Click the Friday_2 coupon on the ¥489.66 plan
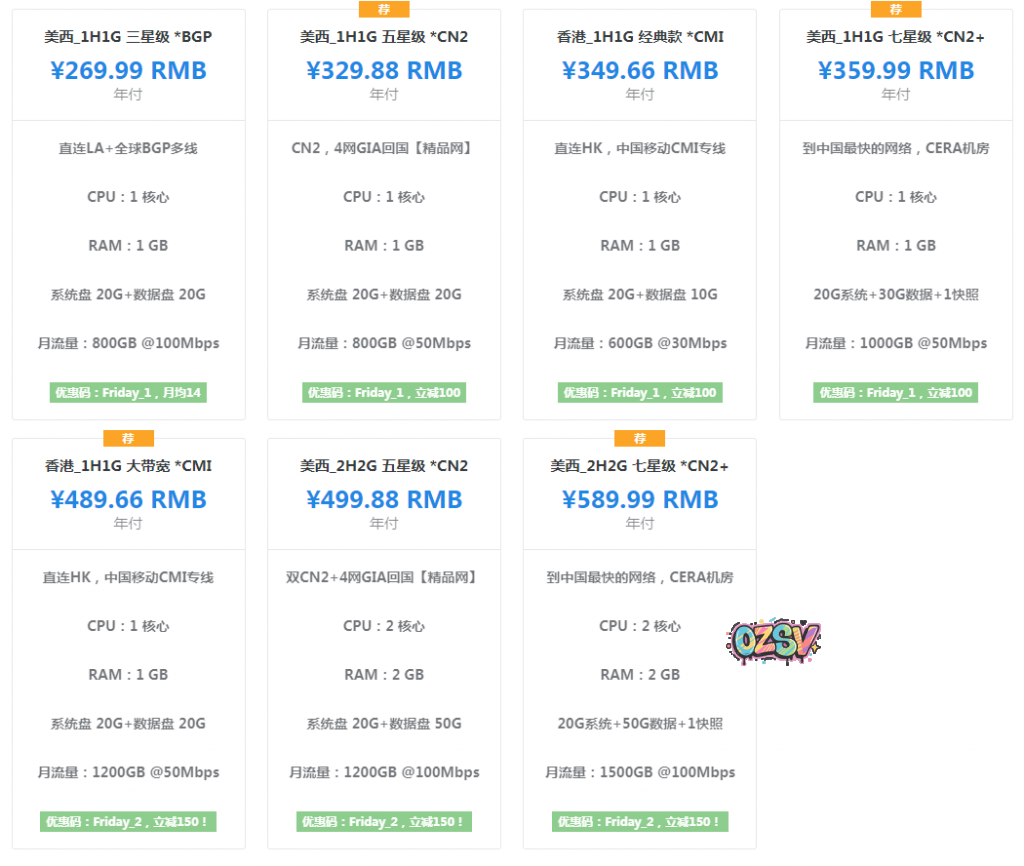 [x=128, y=822]
